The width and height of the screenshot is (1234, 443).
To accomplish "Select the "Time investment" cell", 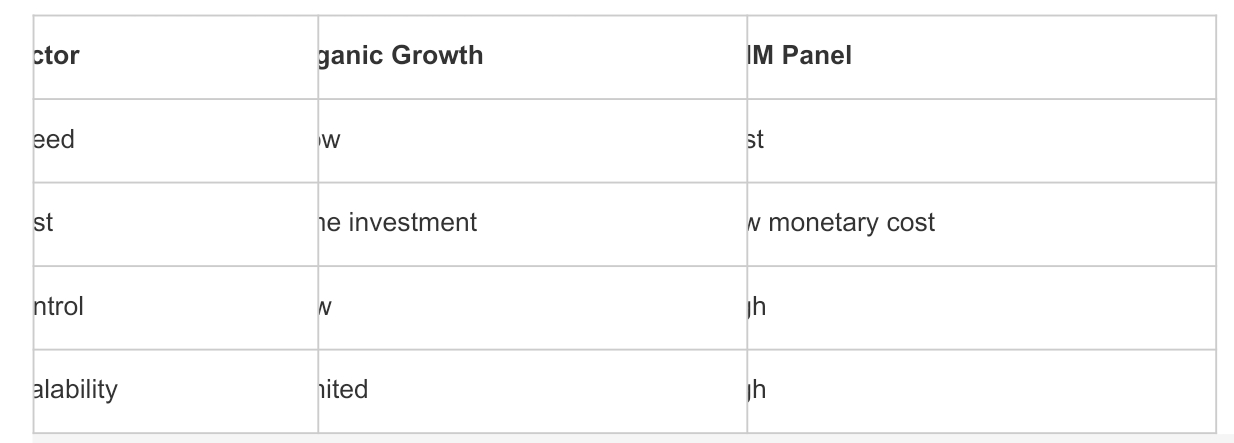I will 398,223.
